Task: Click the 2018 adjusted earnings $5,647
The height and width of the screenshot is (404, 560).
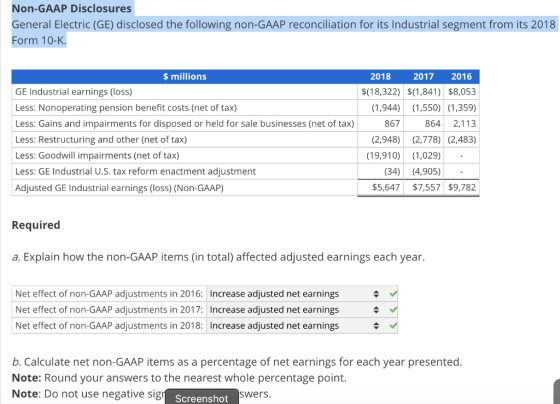Action: 386,188
